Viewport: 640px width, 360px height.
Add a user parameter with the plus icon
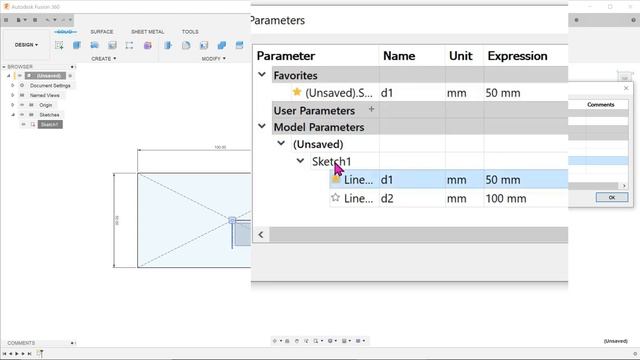click(371, 109)
